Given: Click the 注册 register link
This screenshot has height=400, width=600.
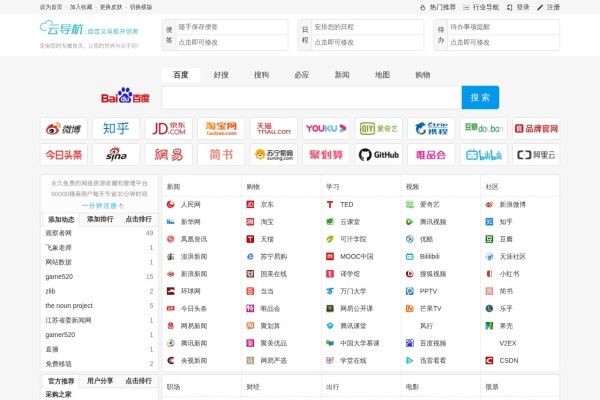Looking at the screenshot, I should point(548,7).
